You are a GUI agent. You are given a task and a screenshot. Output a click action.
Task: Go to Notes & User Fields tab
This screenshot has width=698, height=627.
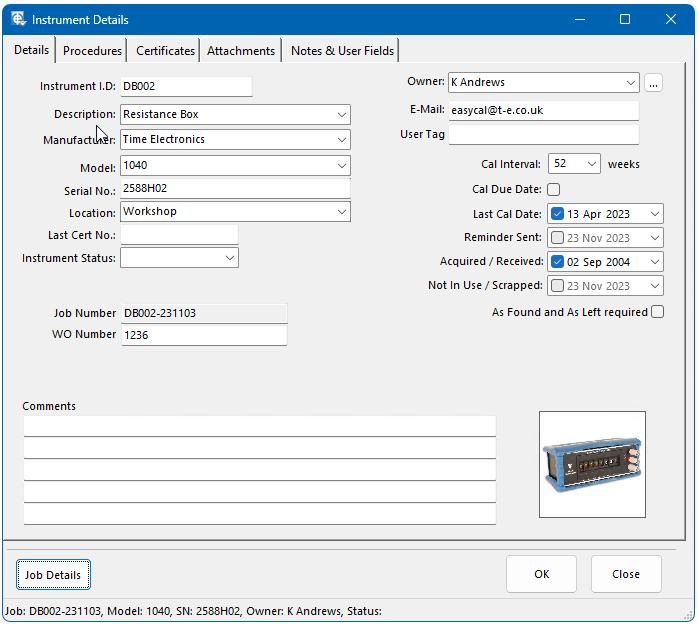point(342,51)
